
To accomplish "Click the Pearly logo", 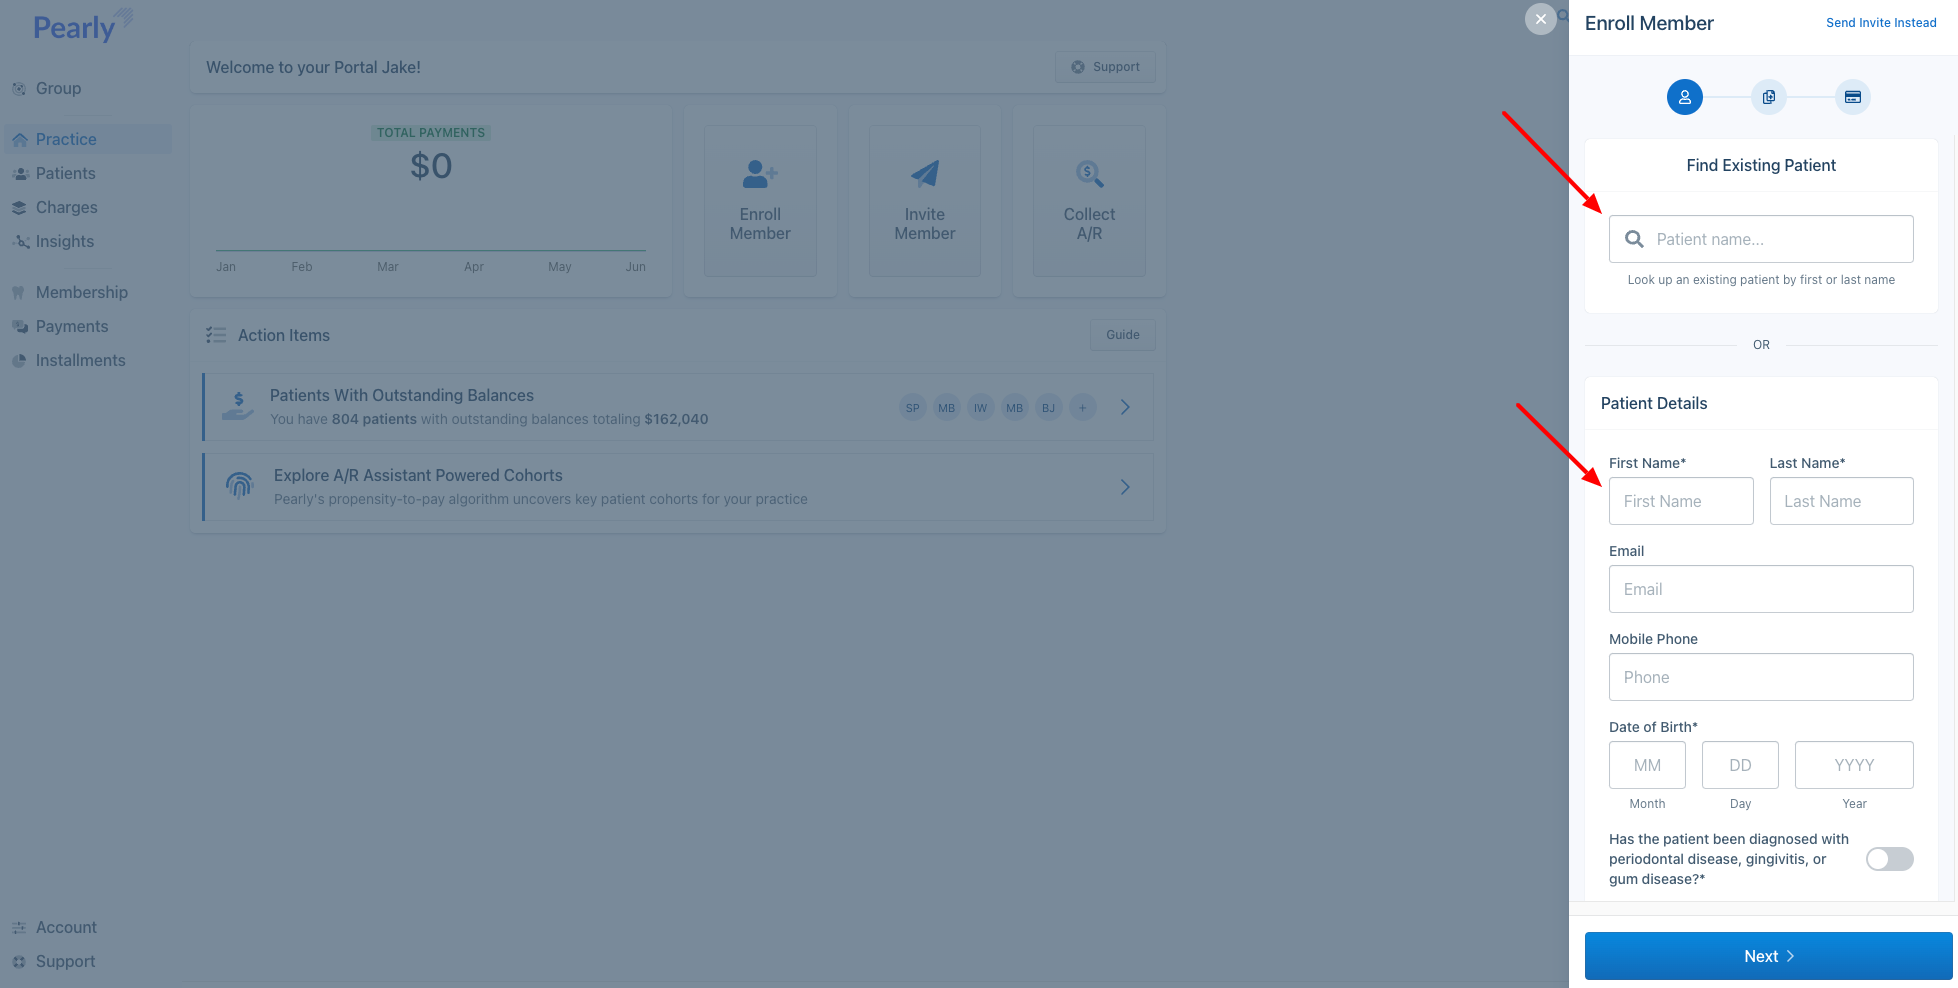I will (x=82, y=26).
